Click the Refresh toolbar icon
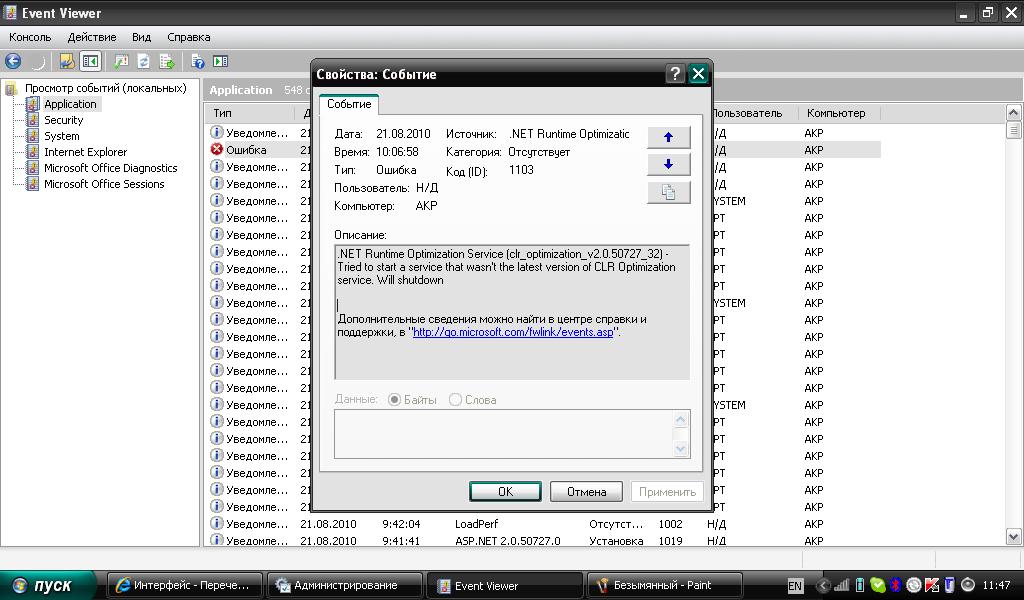This screenshot has width=1024, height=600. [144, 61]
